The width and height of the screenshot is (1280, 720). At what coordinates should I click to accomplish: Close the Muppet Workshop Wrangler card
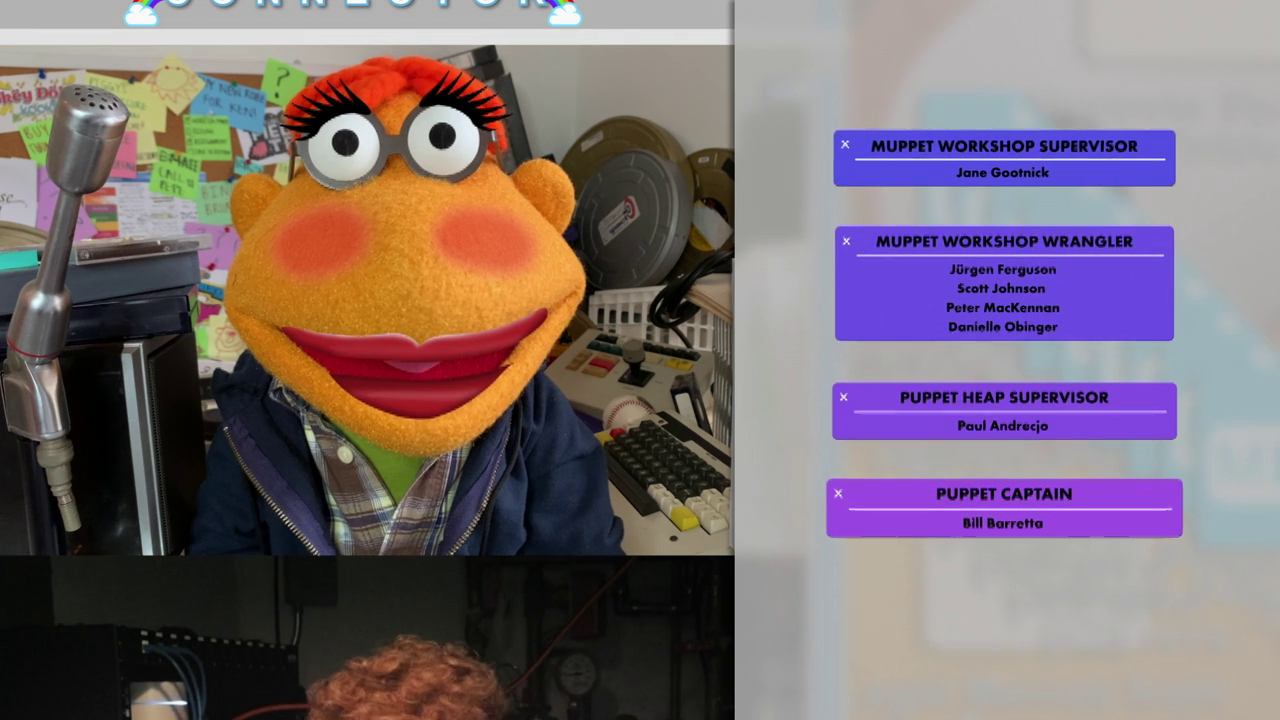846,241
